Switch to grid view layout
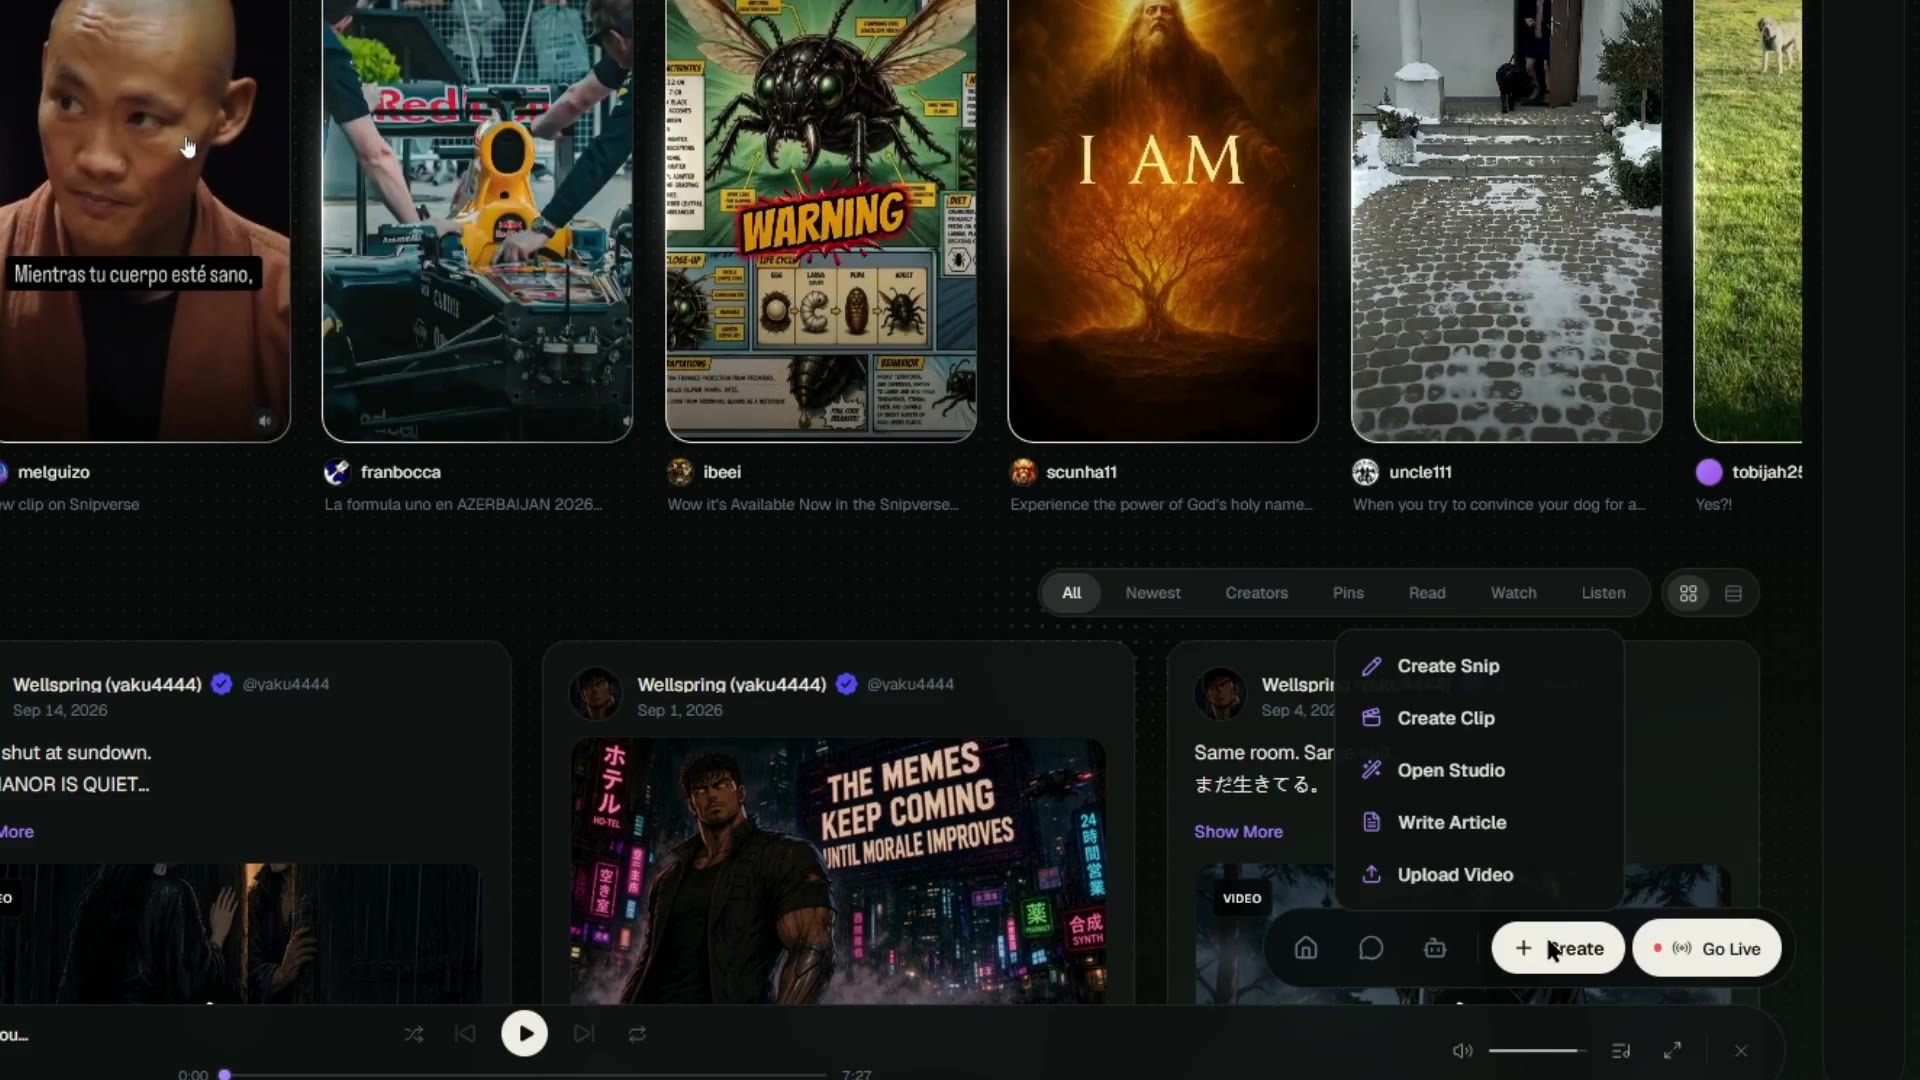The image size is (1920, 1080). (x=1688, y=594)
